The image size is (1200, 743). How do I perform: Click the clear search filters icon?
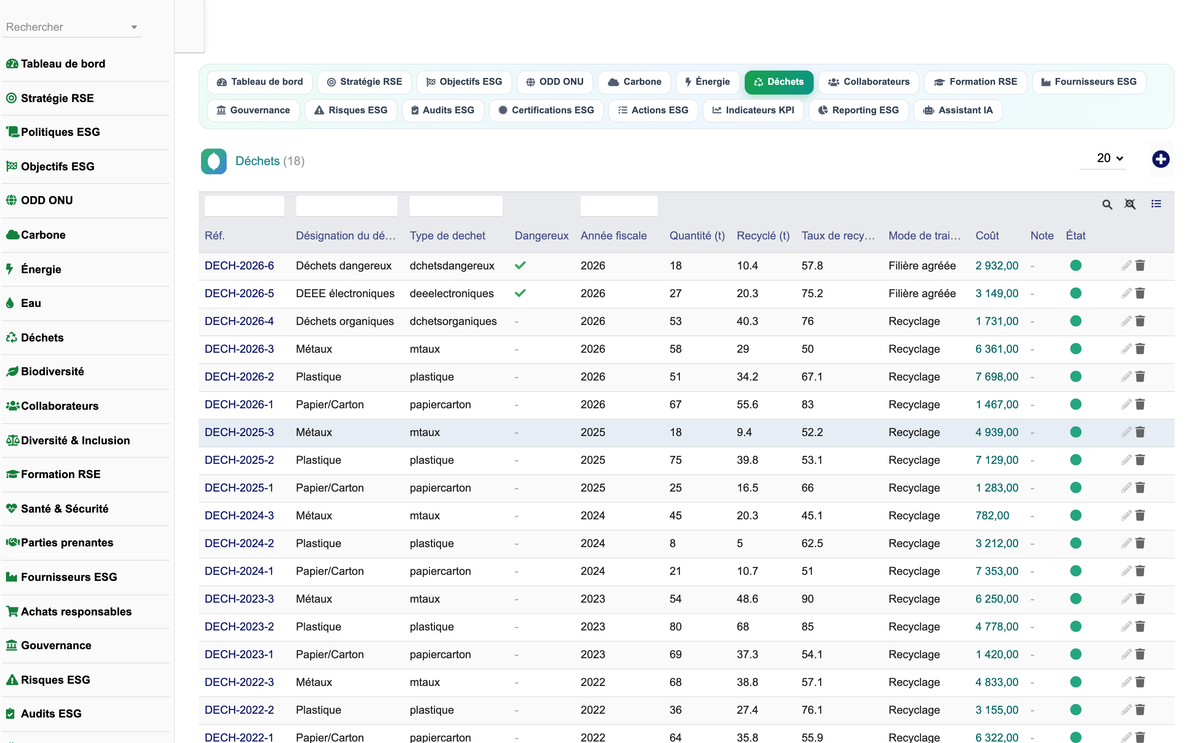[1130, 204]
